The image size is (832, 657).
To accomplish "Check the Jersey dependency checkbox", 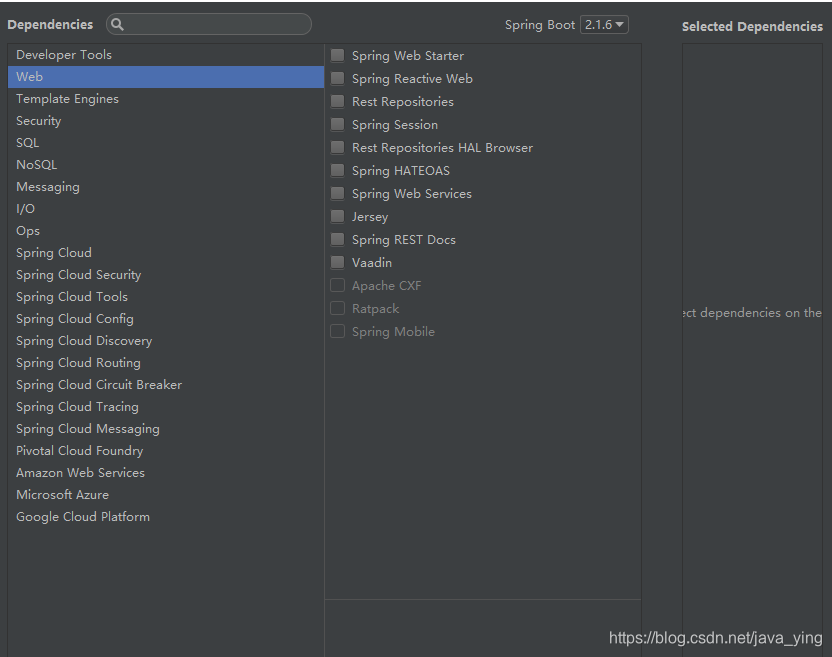I will point(337,217).
